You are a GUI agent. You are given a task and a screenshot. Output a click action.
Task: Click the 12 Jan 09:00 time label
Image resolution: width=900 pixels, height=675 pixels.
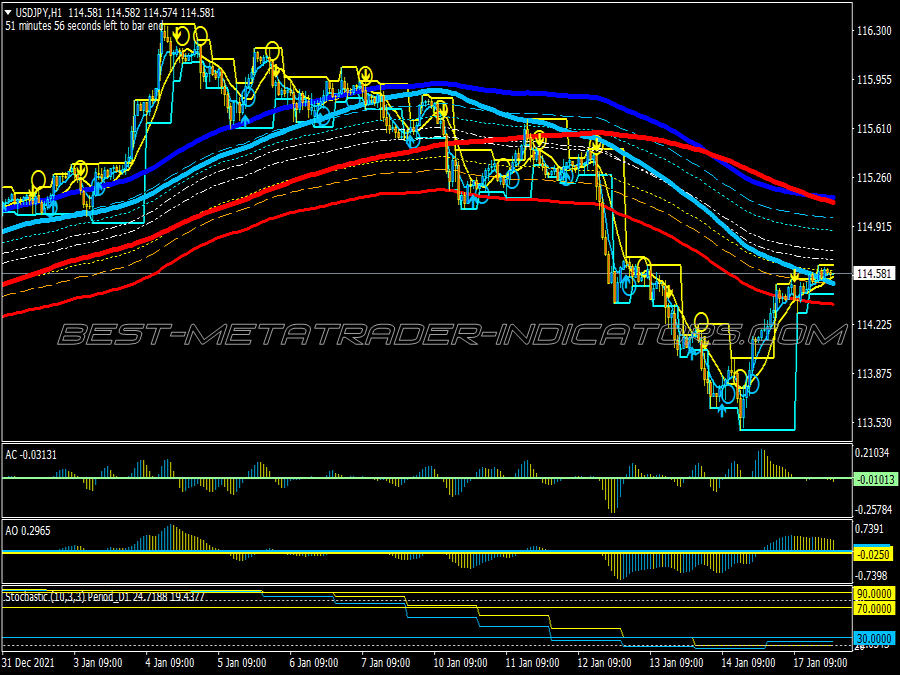click(604, 662)
